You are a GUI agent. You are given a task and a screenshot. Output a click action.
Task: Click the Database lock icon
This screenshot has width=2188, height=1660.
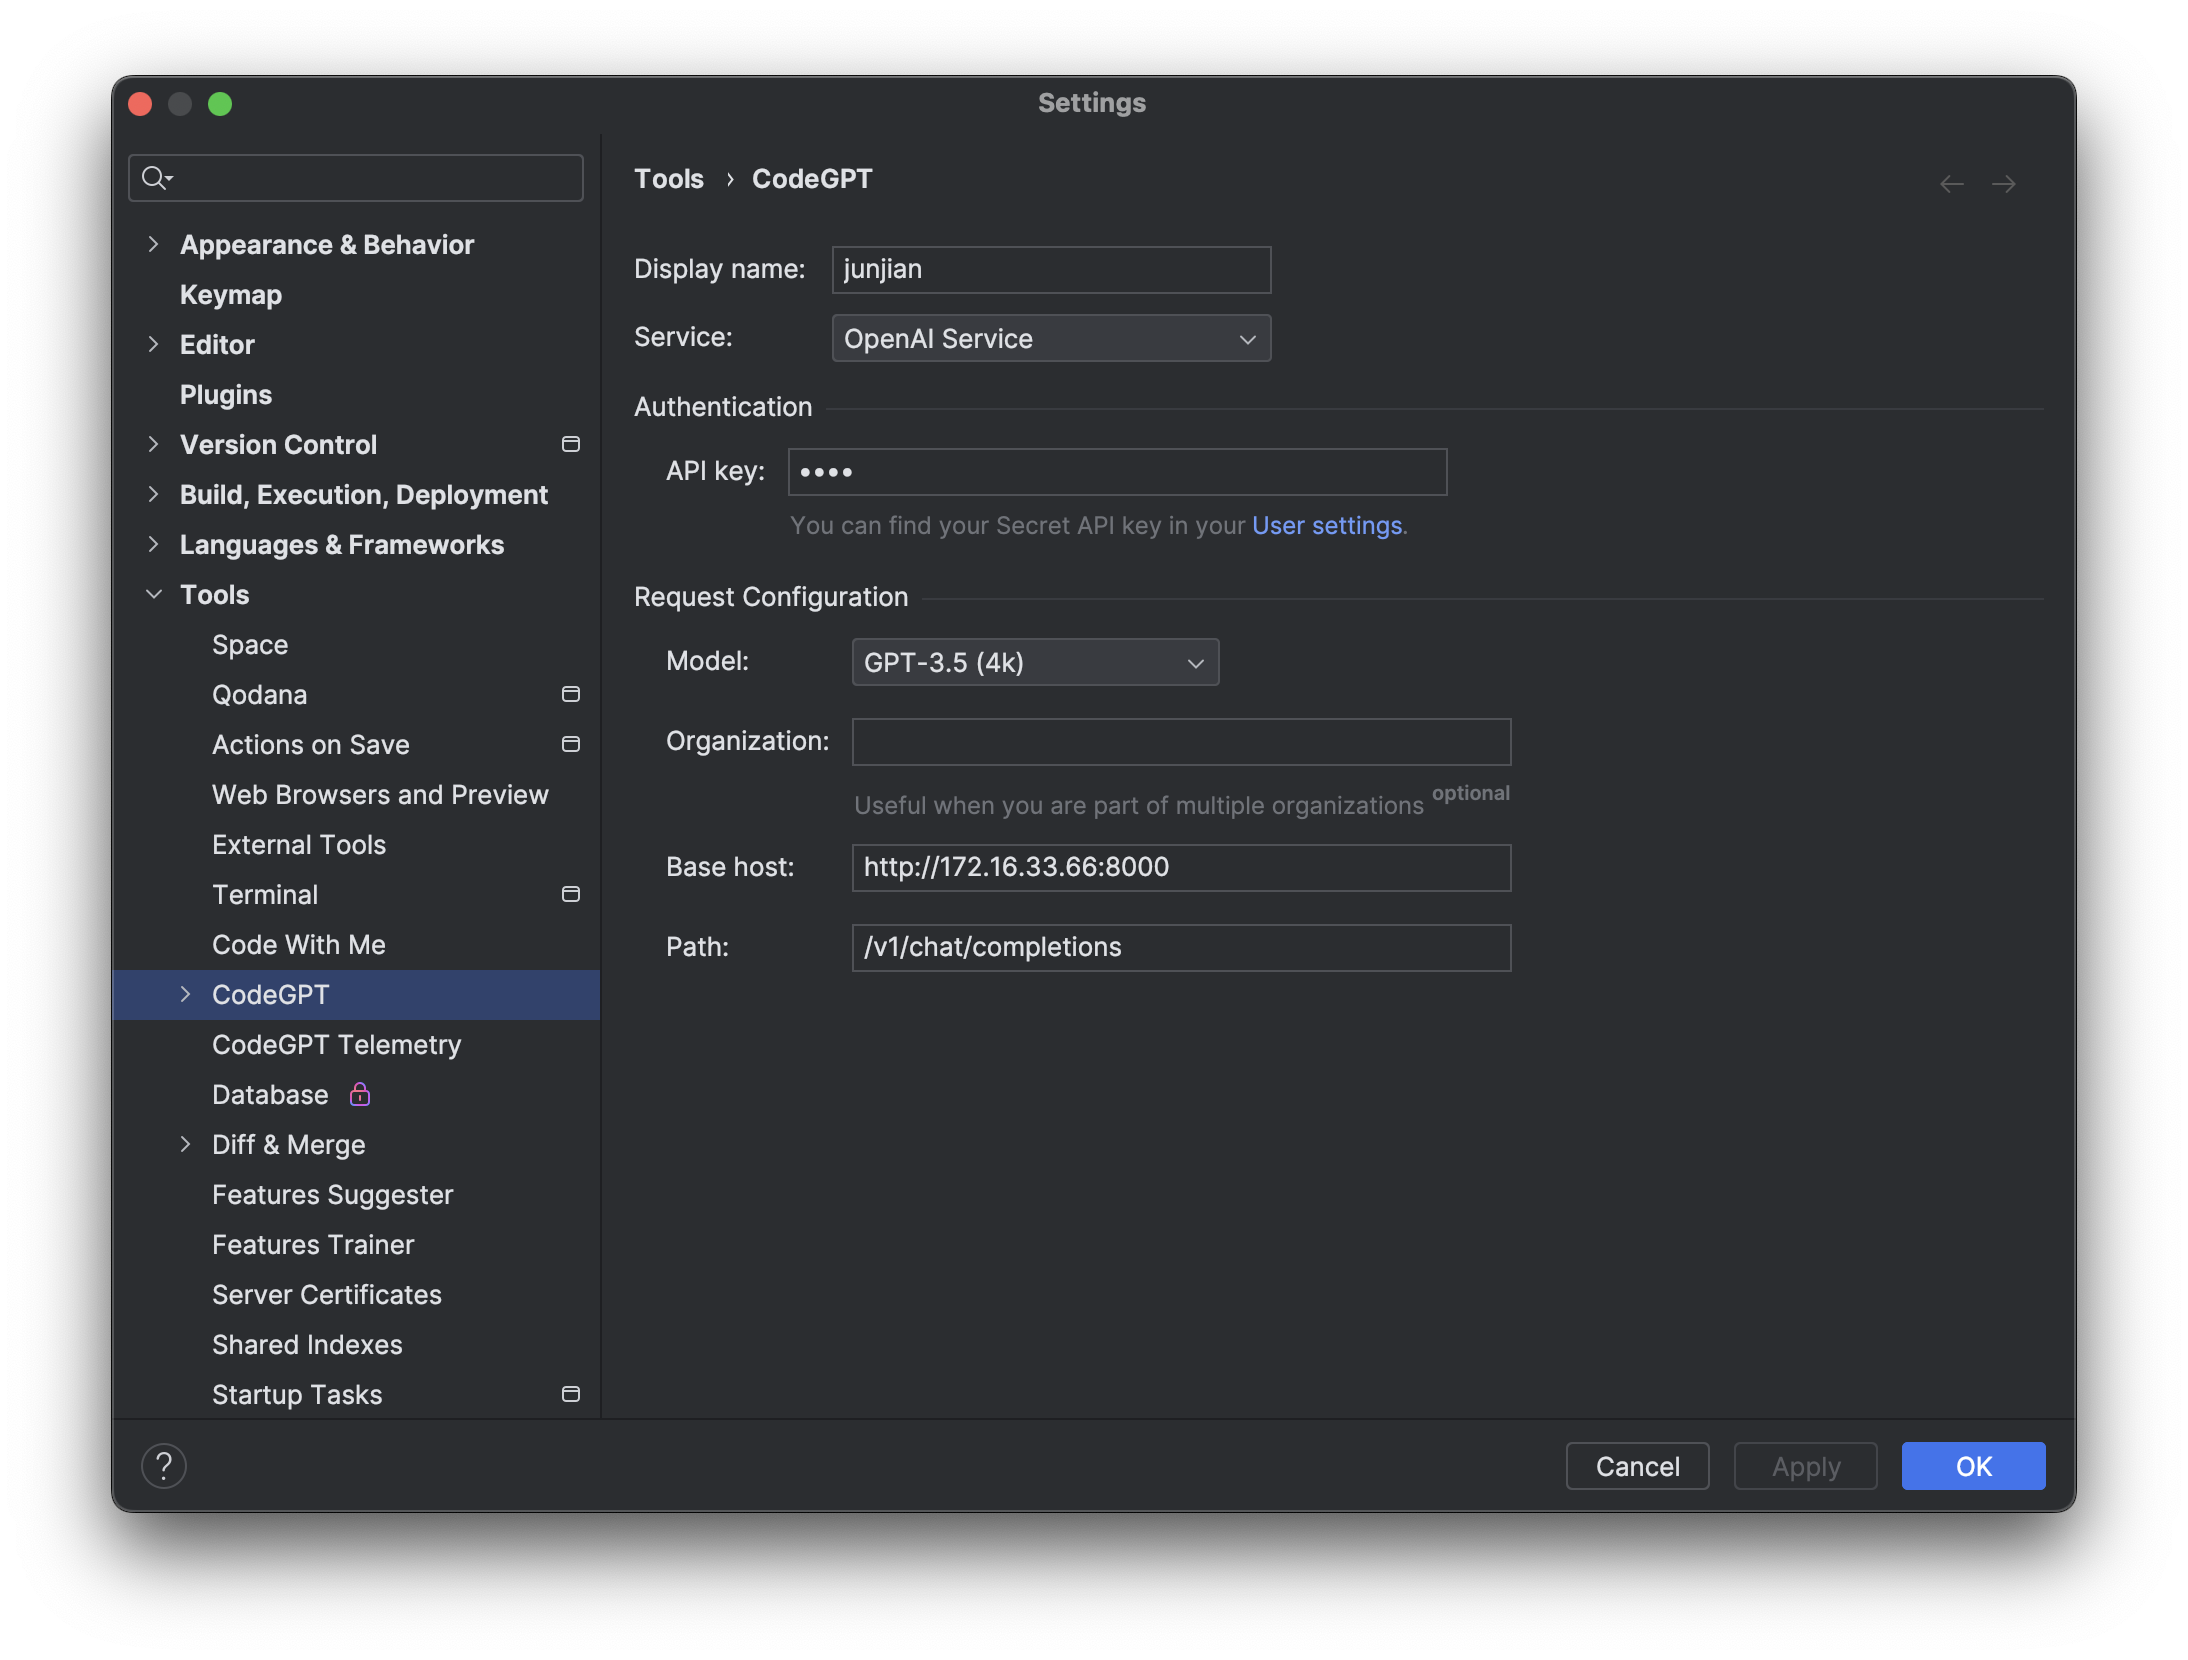(360, 1094)
